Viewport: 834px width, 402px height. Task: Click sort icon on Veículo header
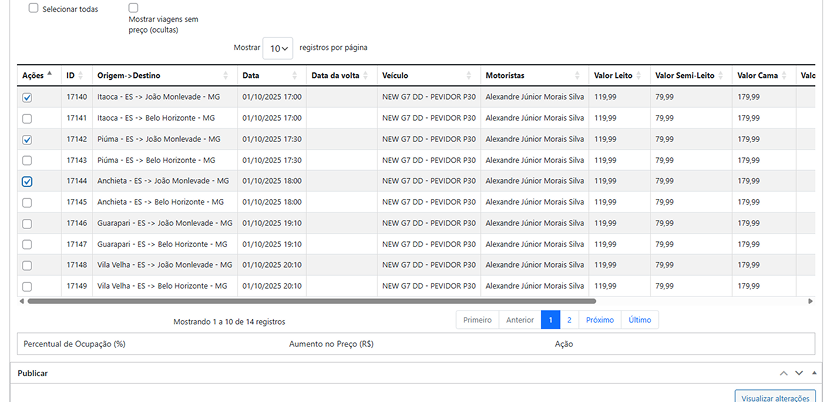pos(469,76)
